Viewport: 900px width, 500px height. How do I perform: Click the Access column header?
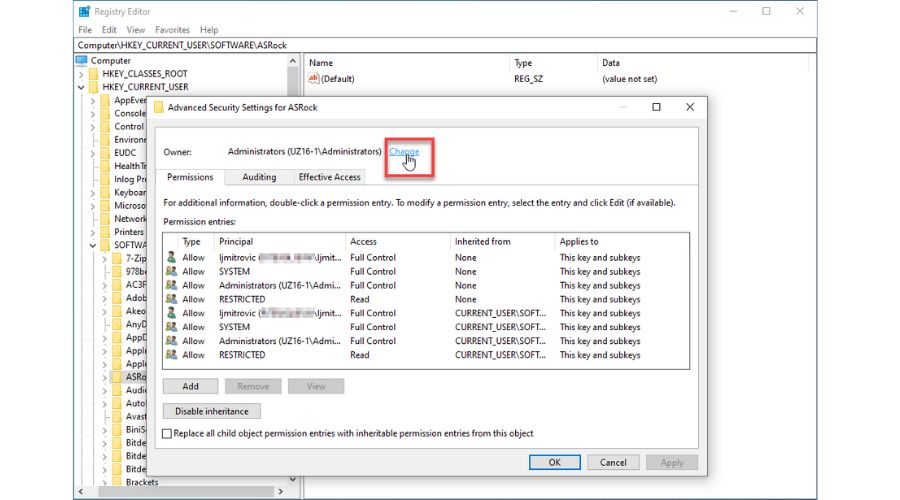(397, 242)
